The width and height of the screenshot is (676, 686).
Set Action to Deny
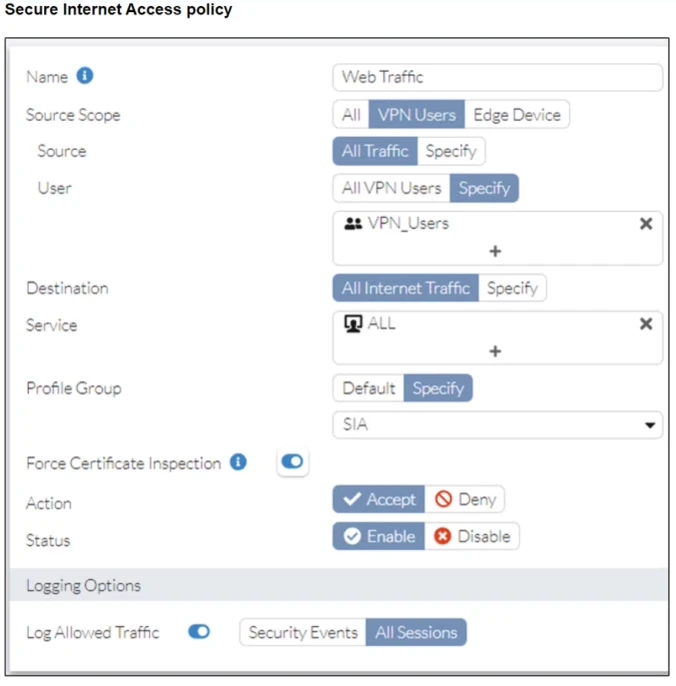point(465,499)
